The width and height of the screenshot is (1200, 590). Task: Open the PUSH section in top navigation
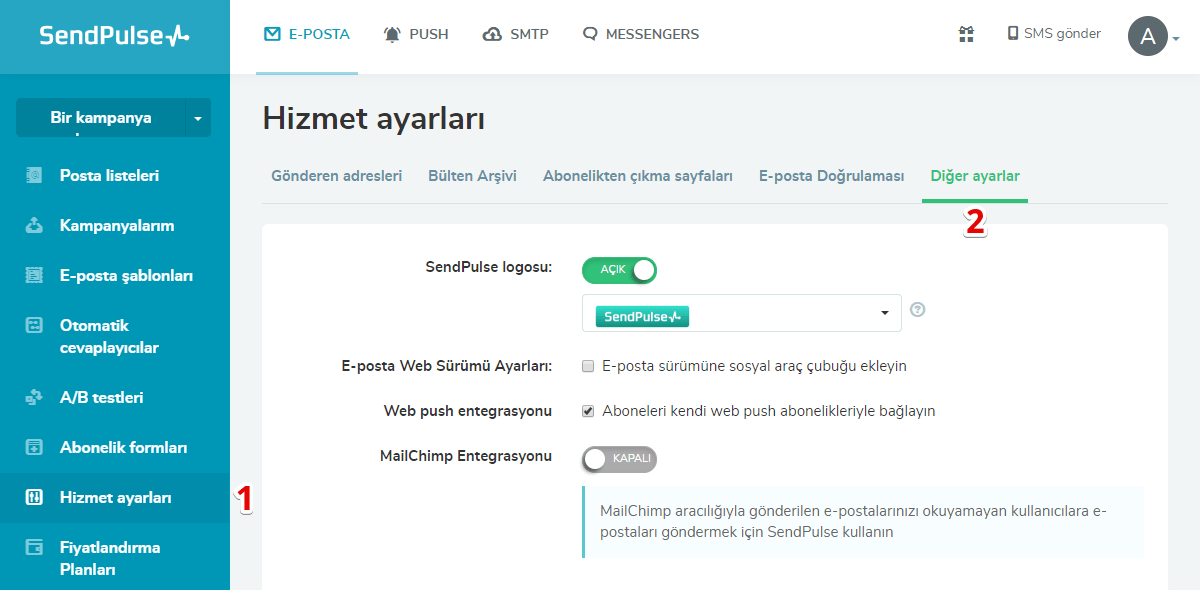(416, 34)
